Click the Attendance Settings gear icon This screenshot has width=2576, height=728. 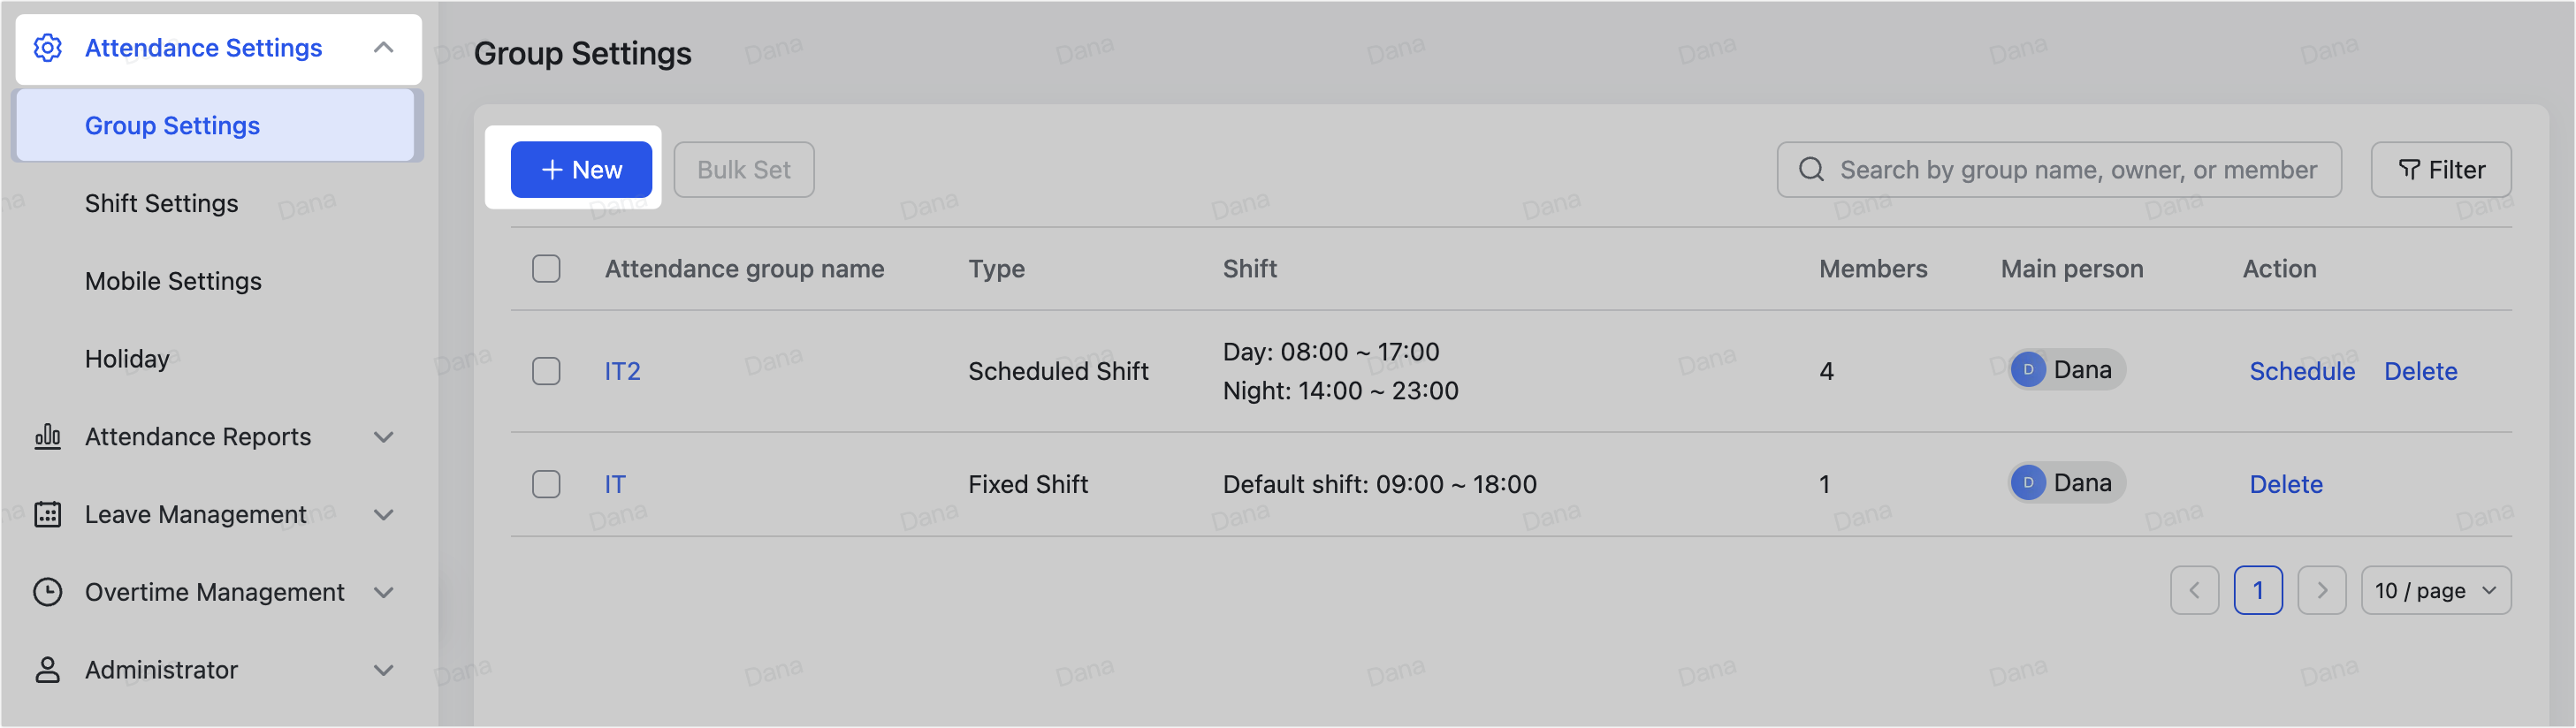tap(47, 48)
